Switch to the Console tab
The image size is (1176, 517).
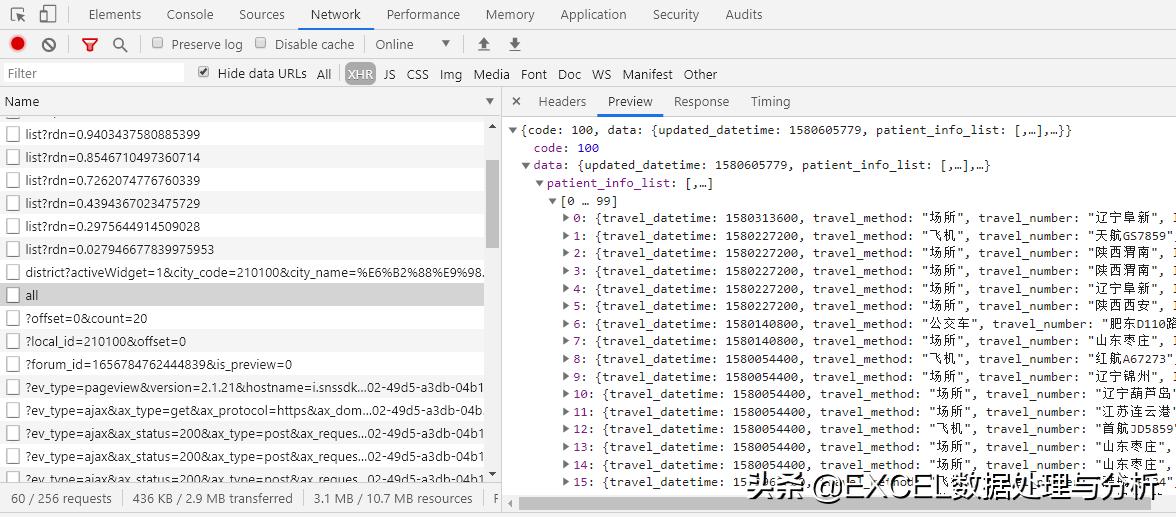pyautogui.click(x=190, y=15)
